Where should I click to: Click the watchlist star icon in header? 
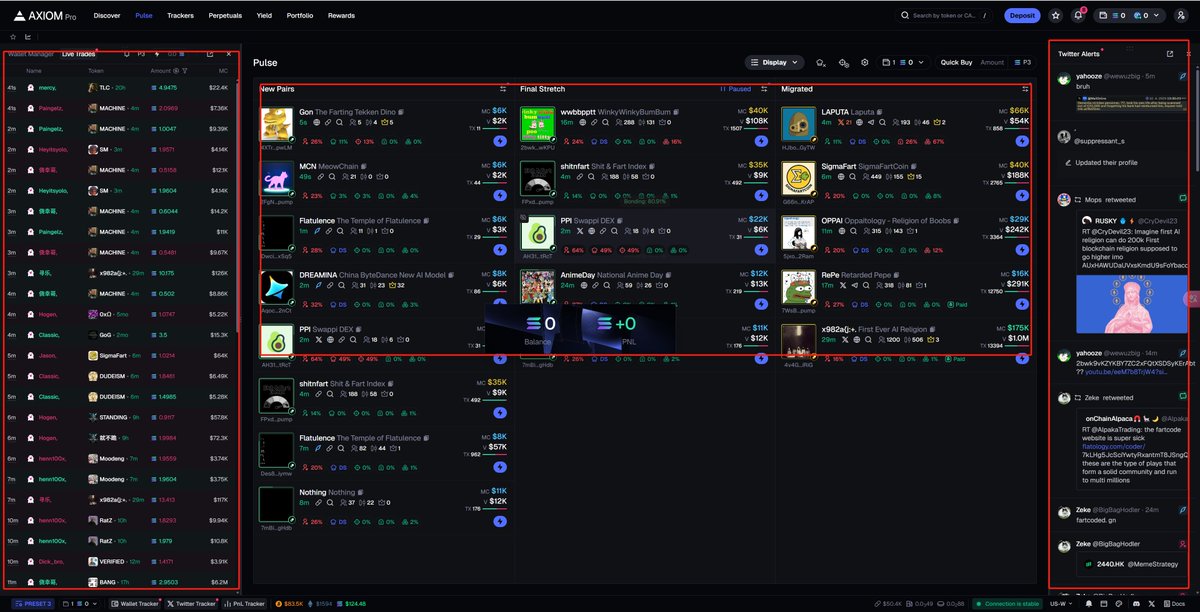tap(1056, 16)
